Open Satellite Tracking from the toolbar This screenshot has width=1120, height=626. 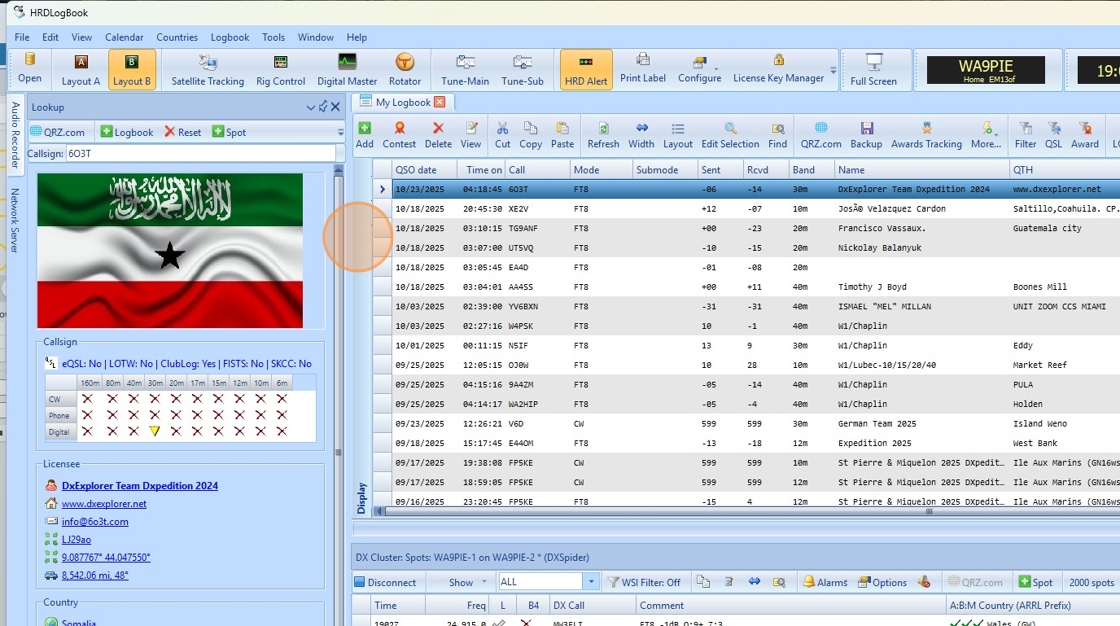[x=207, y=70]
